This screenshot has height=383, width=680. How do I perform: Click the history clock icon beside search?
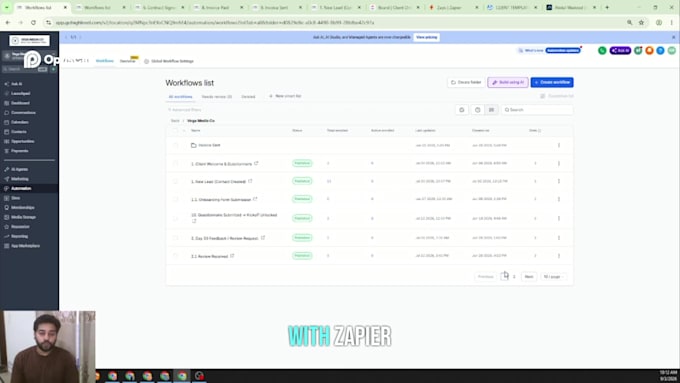coord(477,110)
